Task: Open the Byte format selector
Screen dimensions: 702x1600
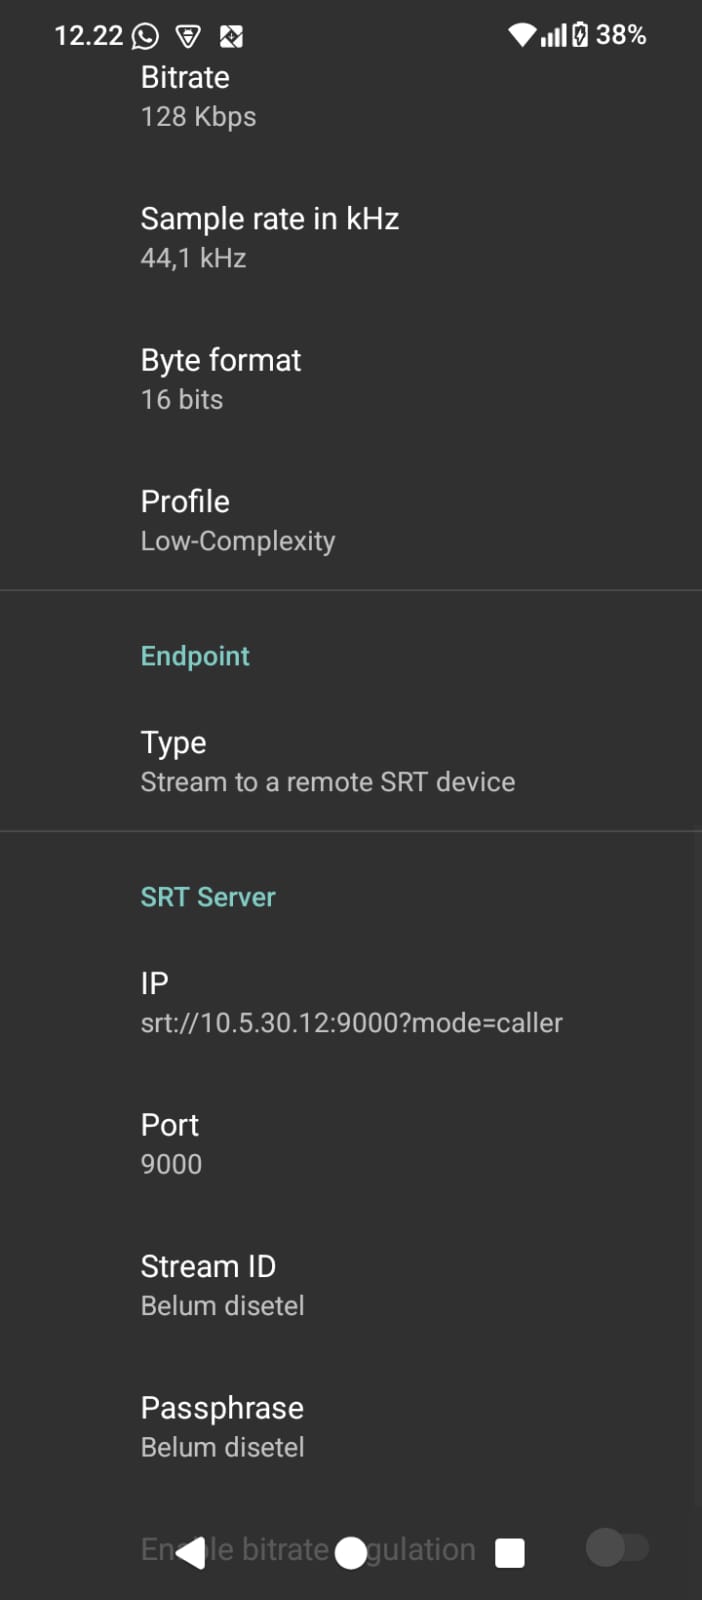Action: tap(350, 378)
